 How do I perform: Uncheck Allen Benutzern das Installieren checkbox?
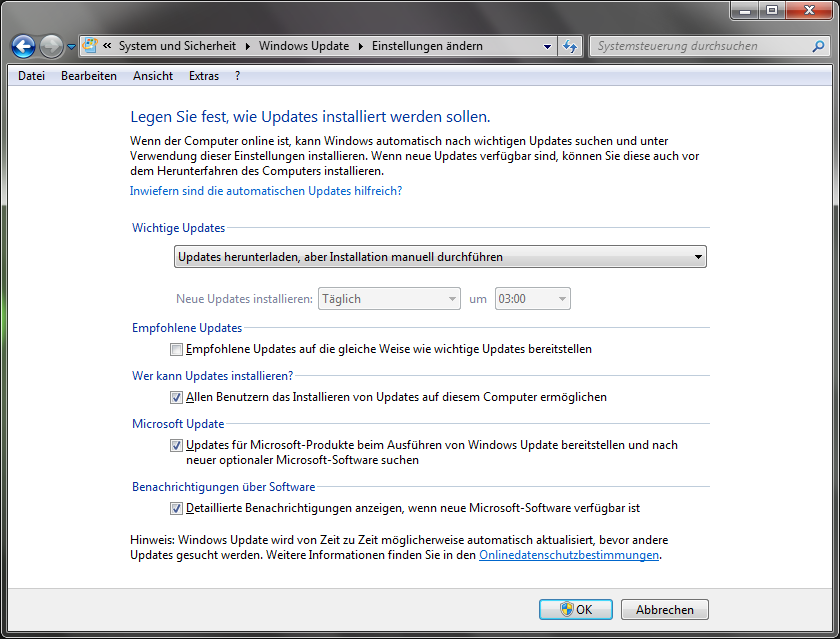tap(176, 397)
